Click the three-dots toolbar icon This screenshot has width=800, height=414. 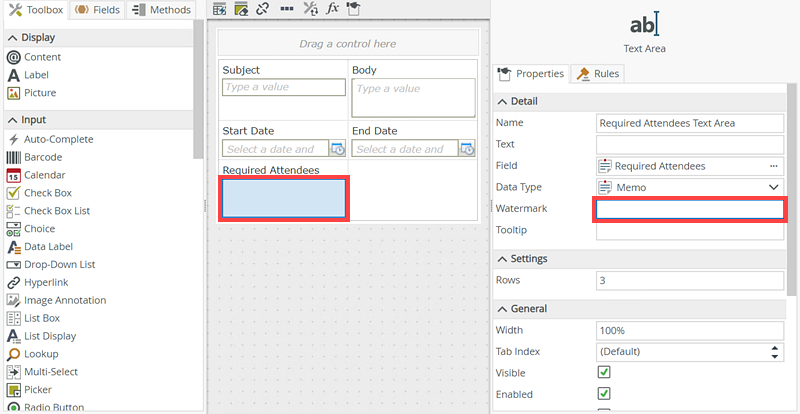coord(286,9)
